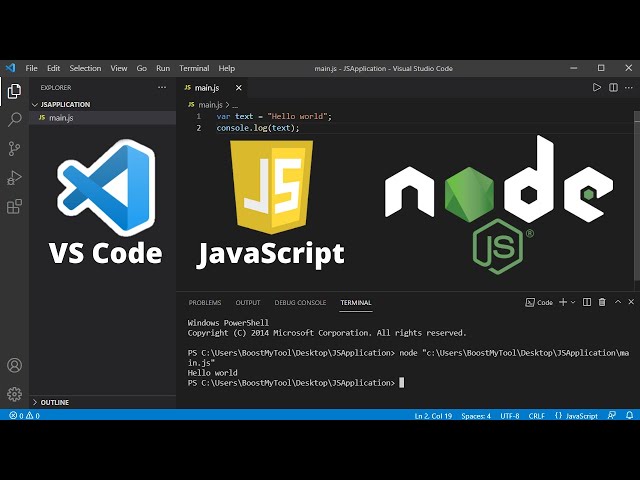Open the Run menu

[x=163, y=68]
